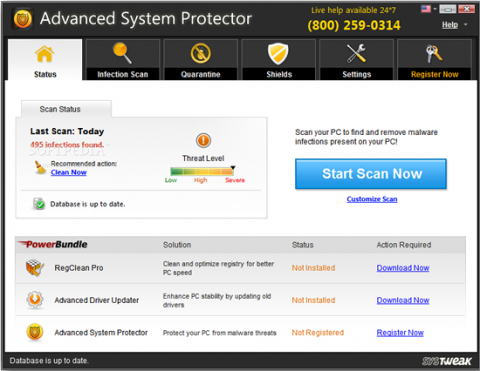480x371 pixels.
Task: Click the yellow Shields icon
Action: pyautogui.click(x=278, y=54)
